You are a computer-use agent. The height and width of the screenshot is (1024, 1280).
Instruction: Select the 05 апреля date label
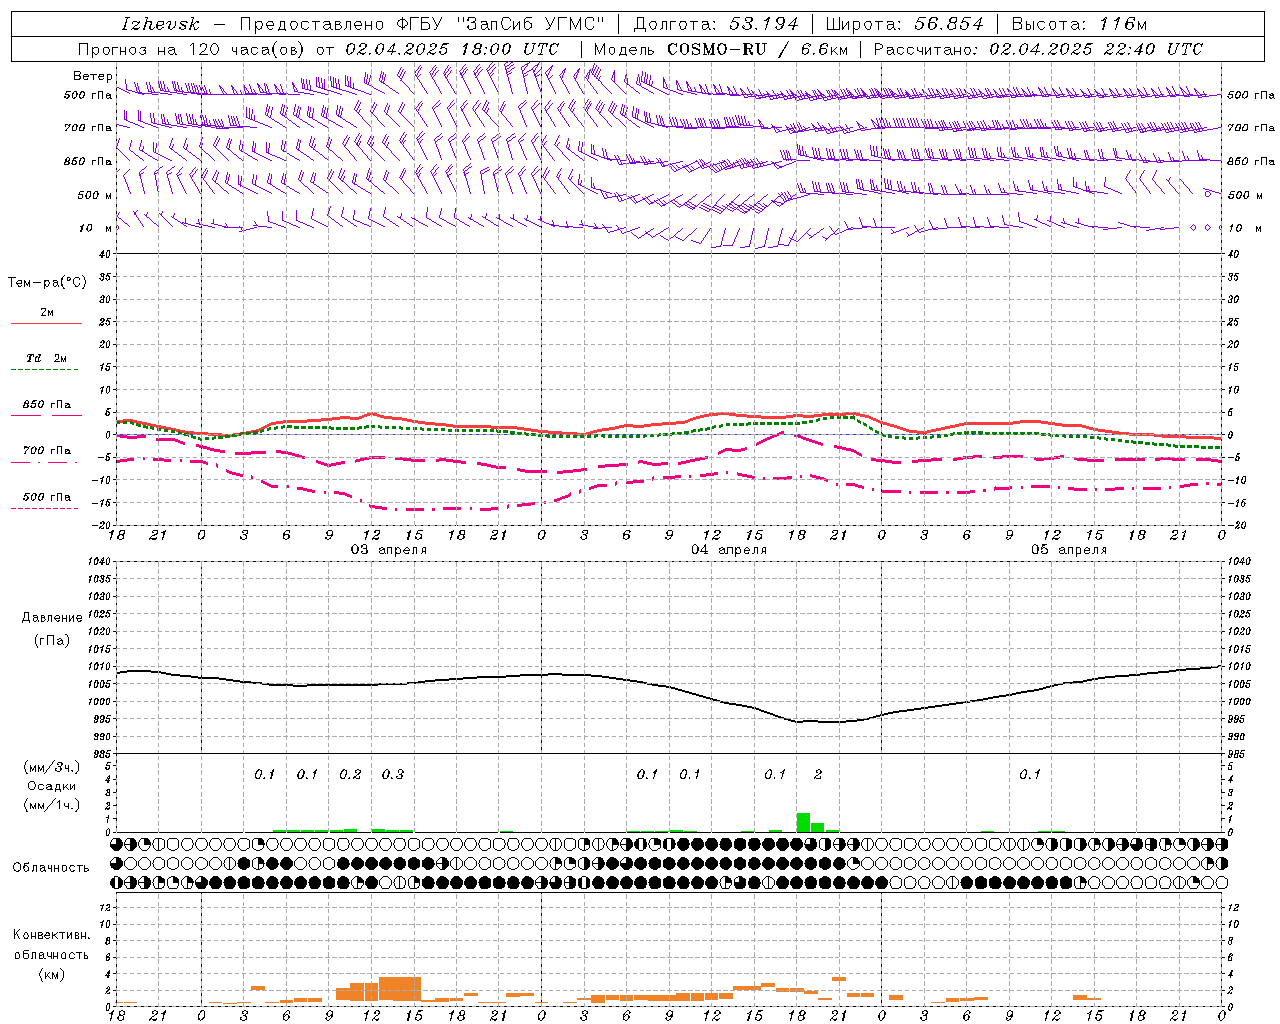[x=1069, y=550]
